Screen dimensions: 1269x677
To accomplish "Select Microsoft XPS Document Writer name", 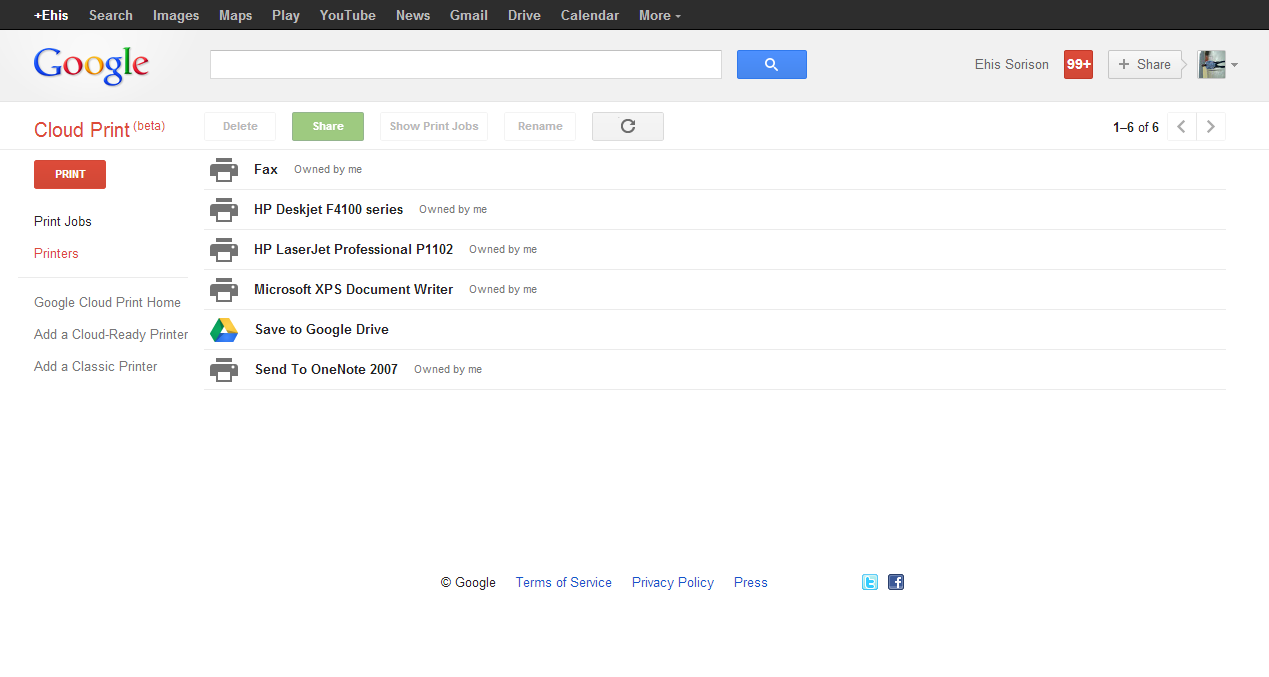I will pyautogui.click(x=354, y=289).
